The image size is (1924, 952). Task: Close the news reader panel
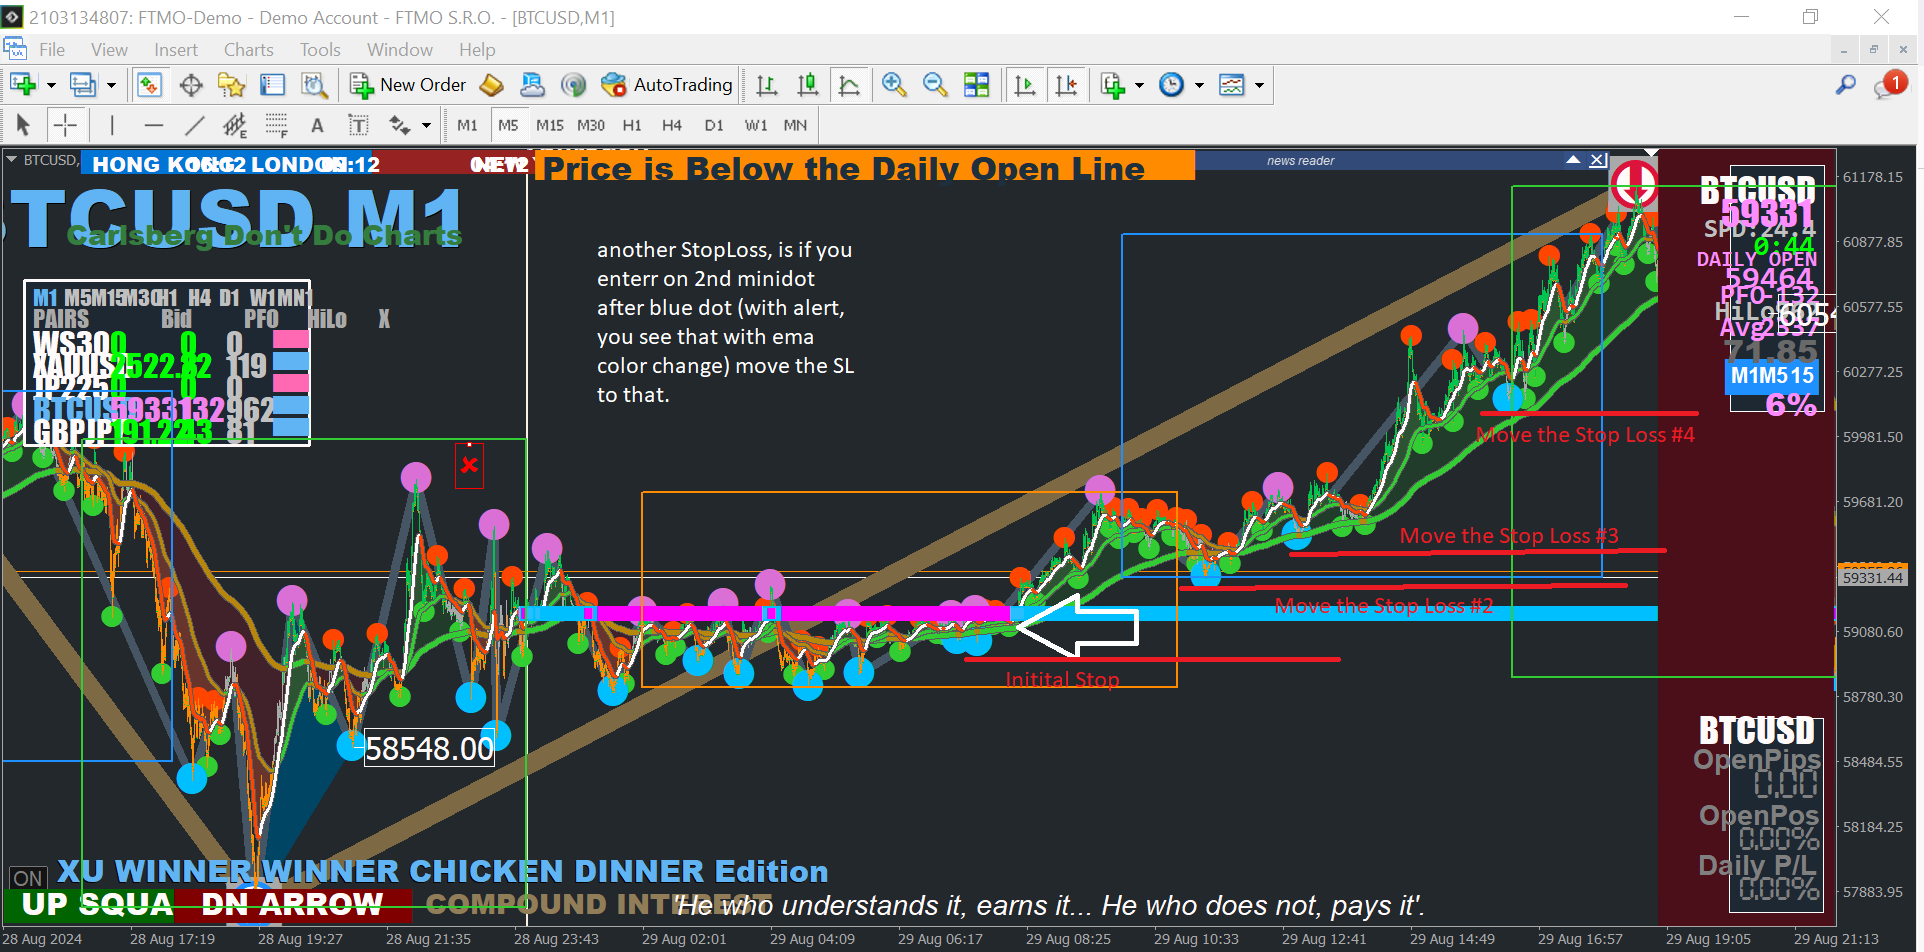(x=1598, y=160)
